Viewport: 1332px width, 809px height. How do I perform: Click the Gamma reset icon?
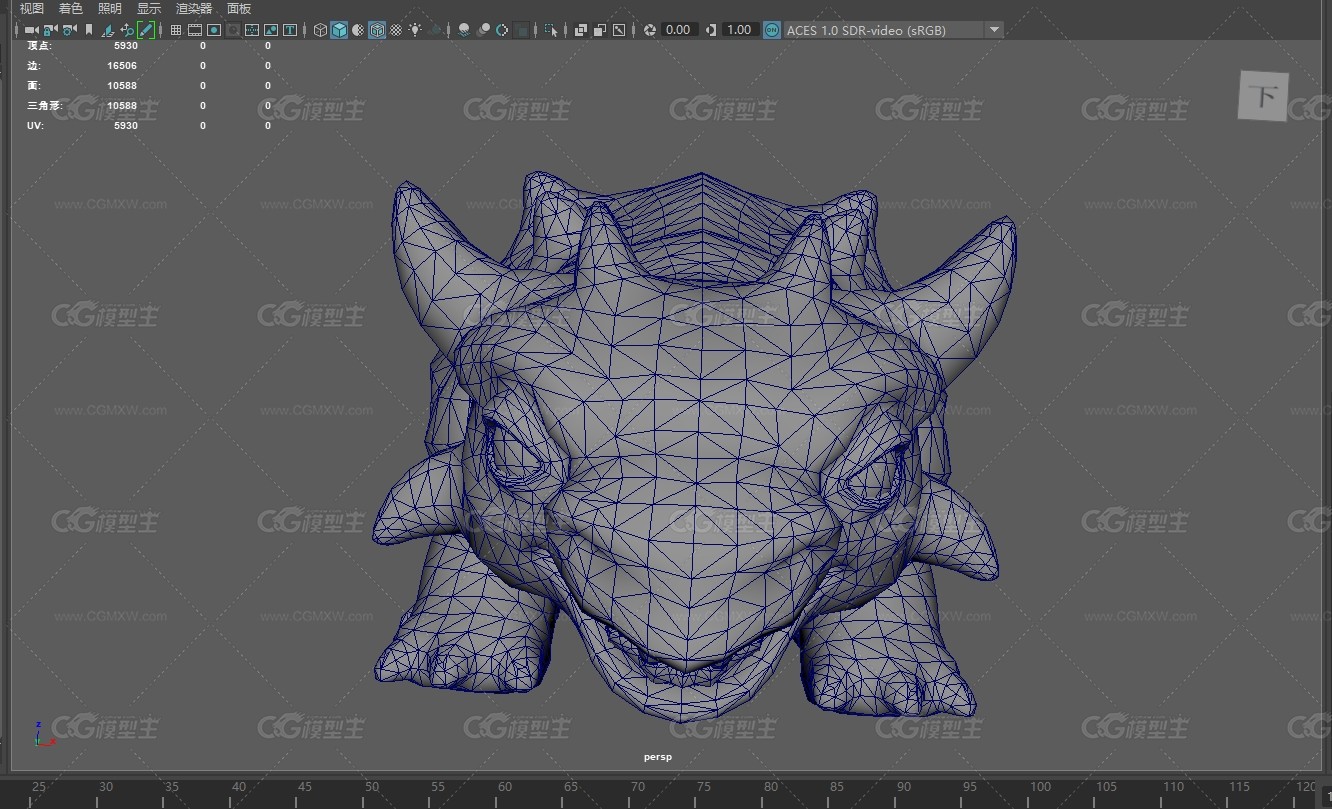click(711, 30)
